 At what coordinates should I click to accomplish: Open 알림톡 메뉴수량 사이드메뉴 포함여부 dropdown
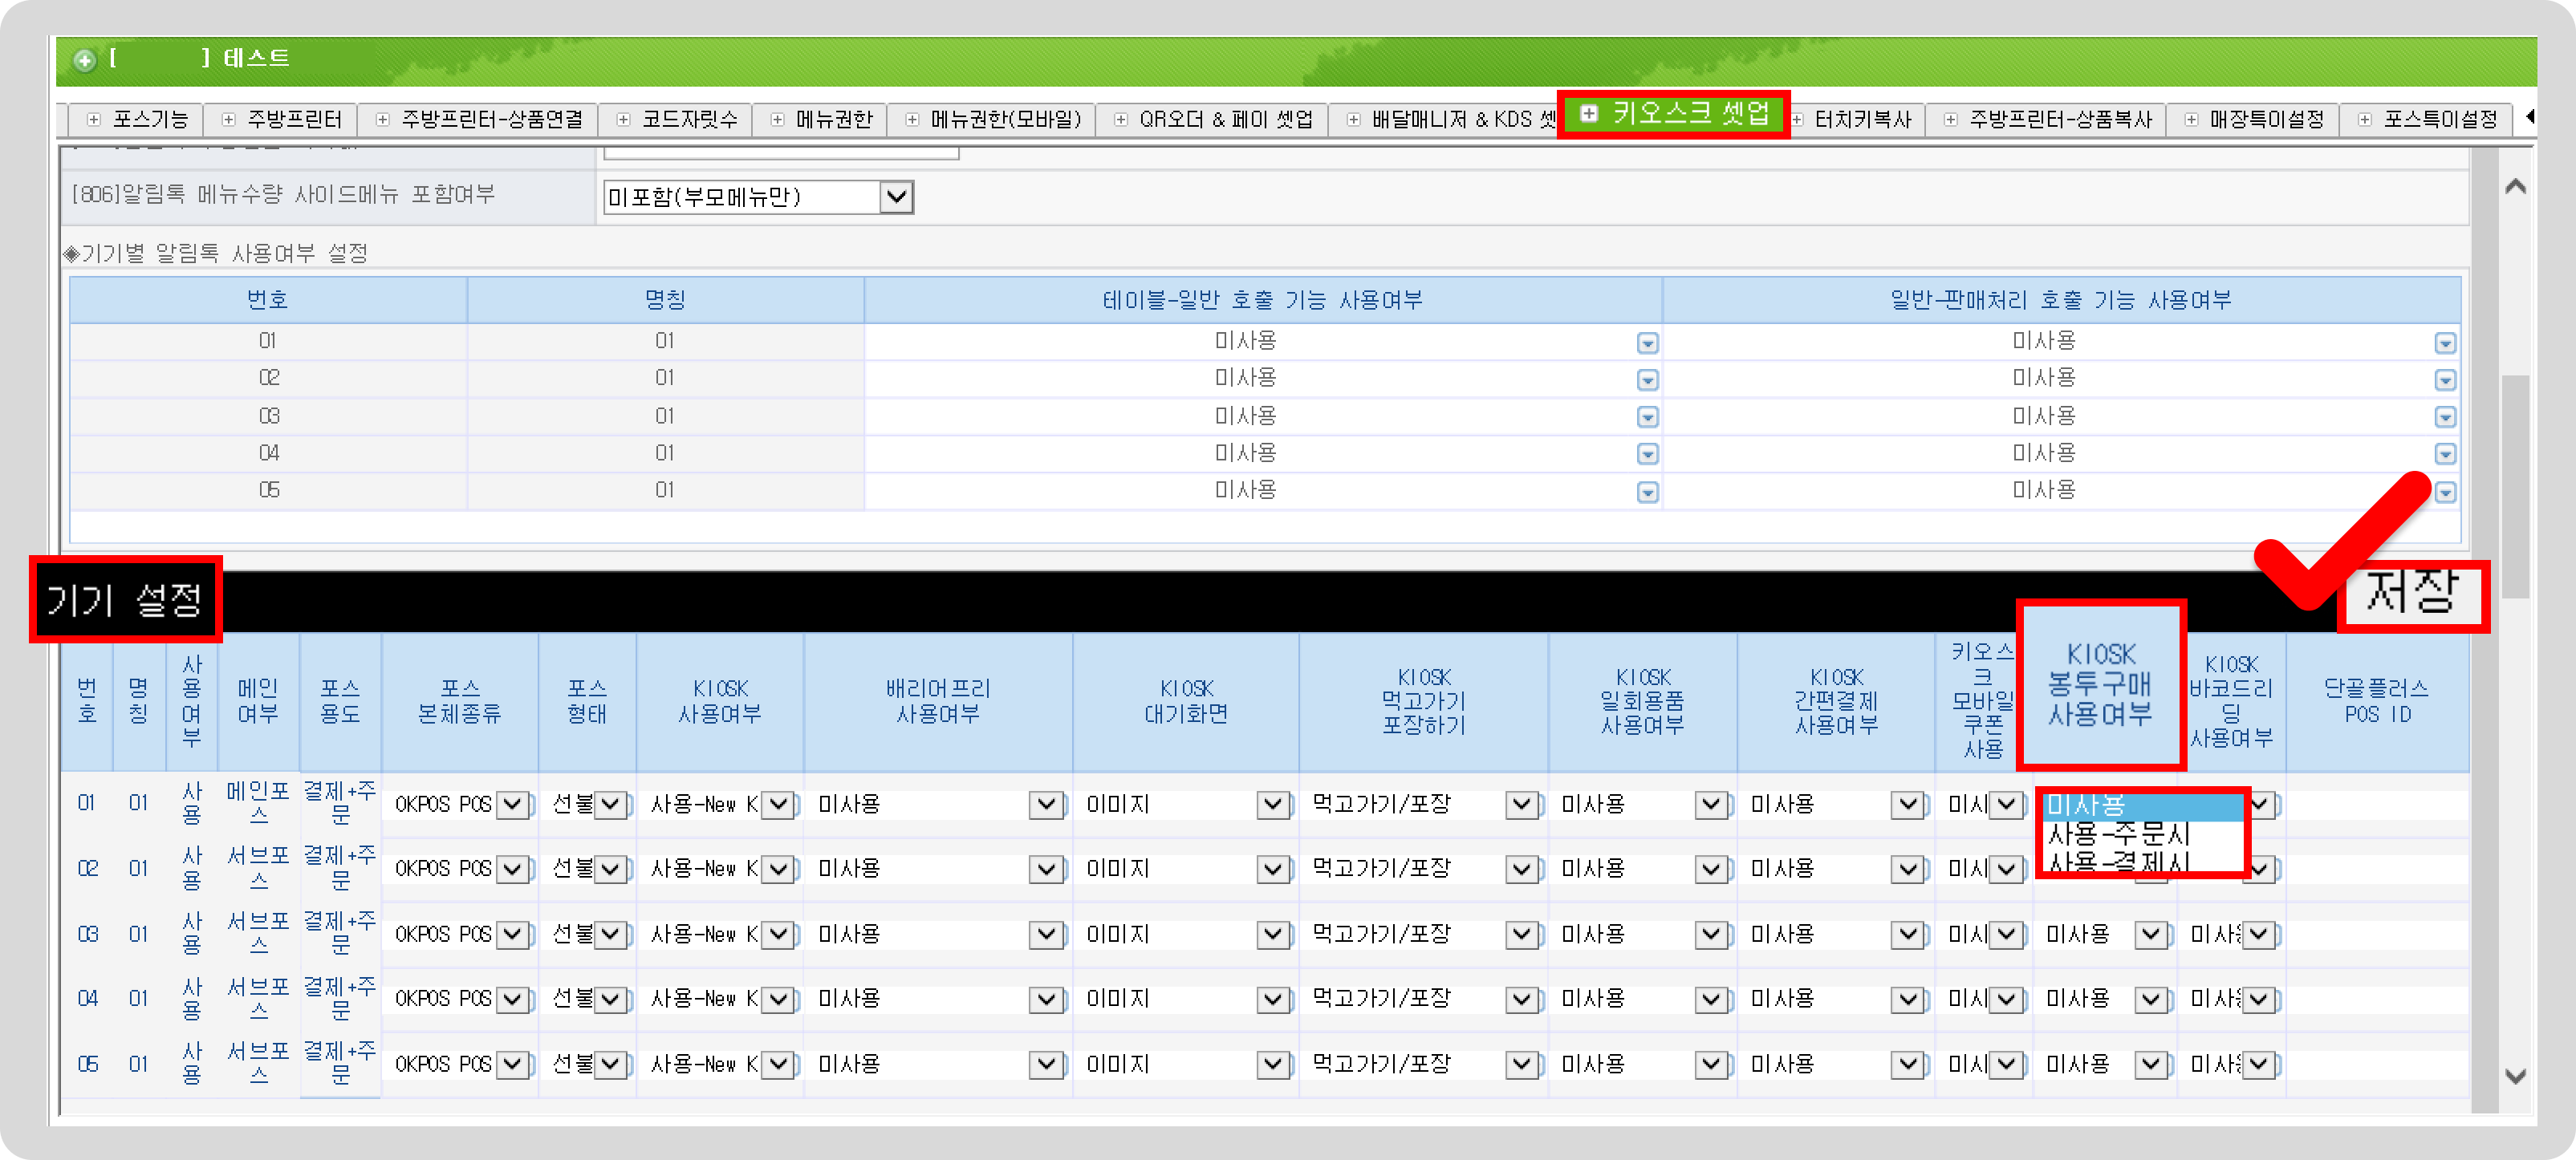(x=896, y=197)
